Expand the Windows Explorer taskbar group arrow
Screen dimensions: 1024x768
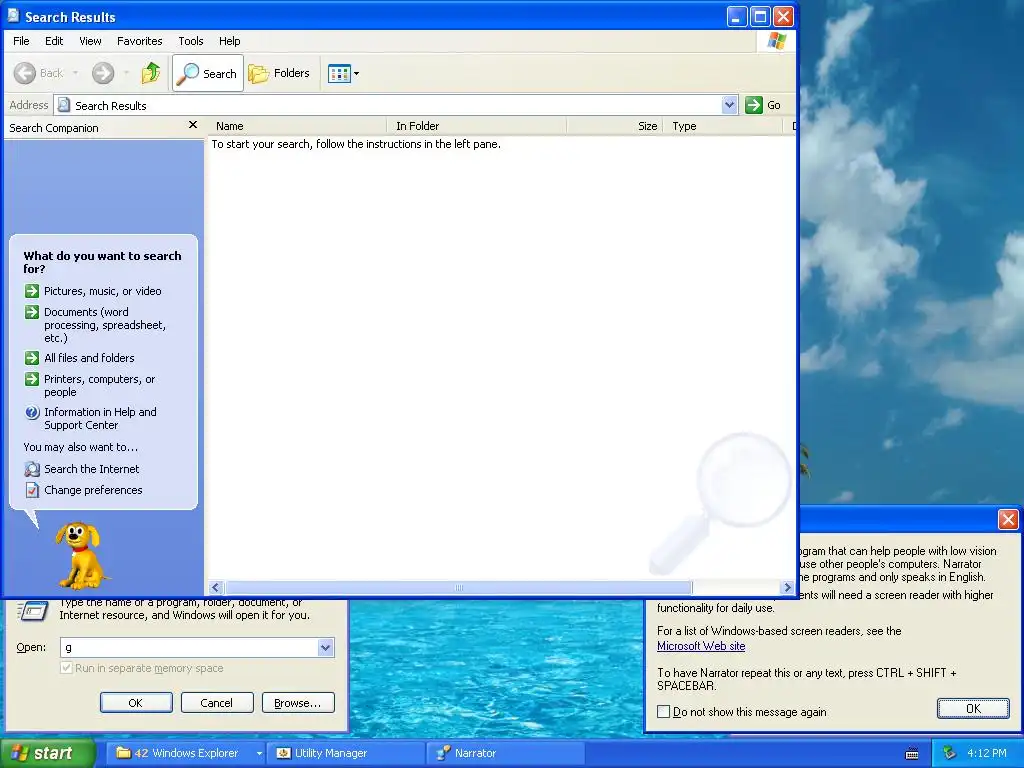[259, 753]
